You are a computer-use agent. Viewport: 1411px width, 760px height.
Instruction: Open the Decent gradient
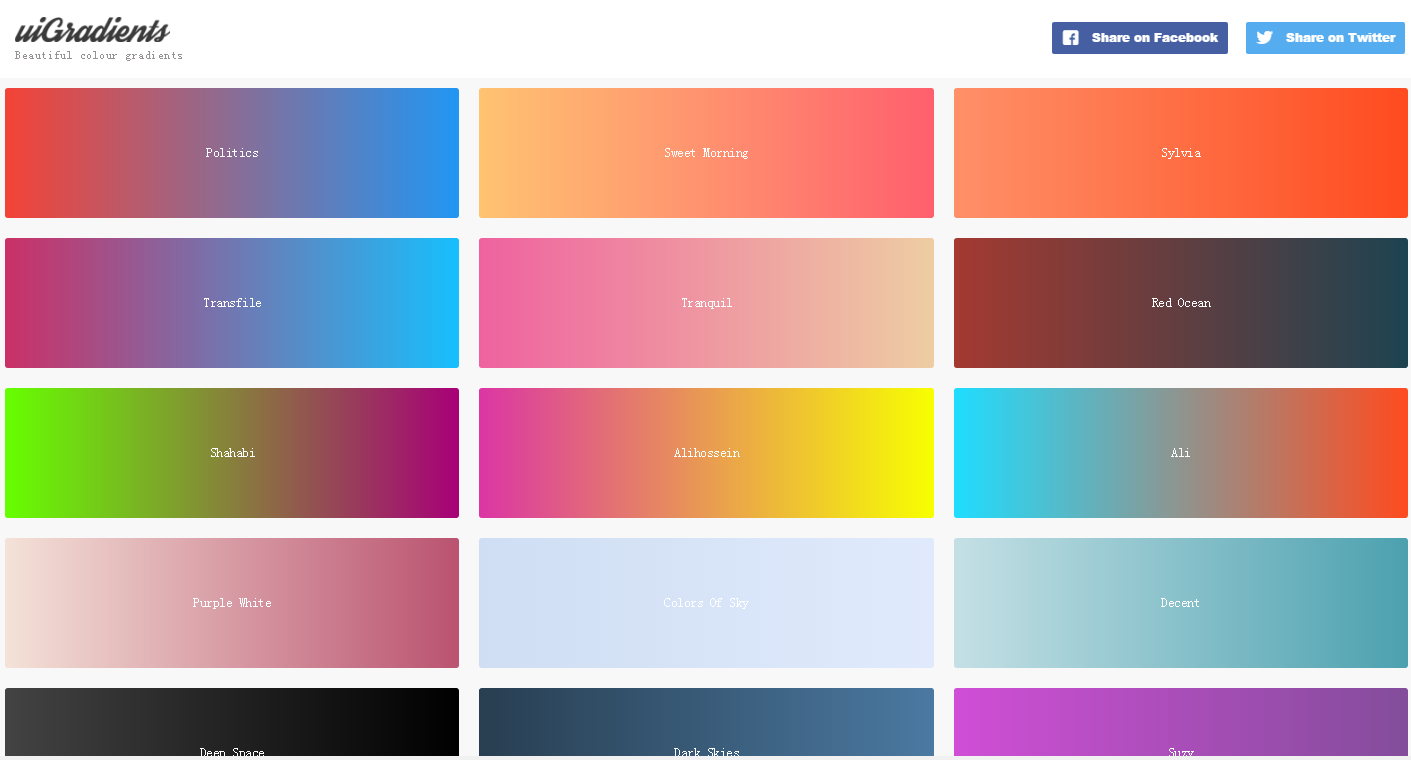point(1181,602)
